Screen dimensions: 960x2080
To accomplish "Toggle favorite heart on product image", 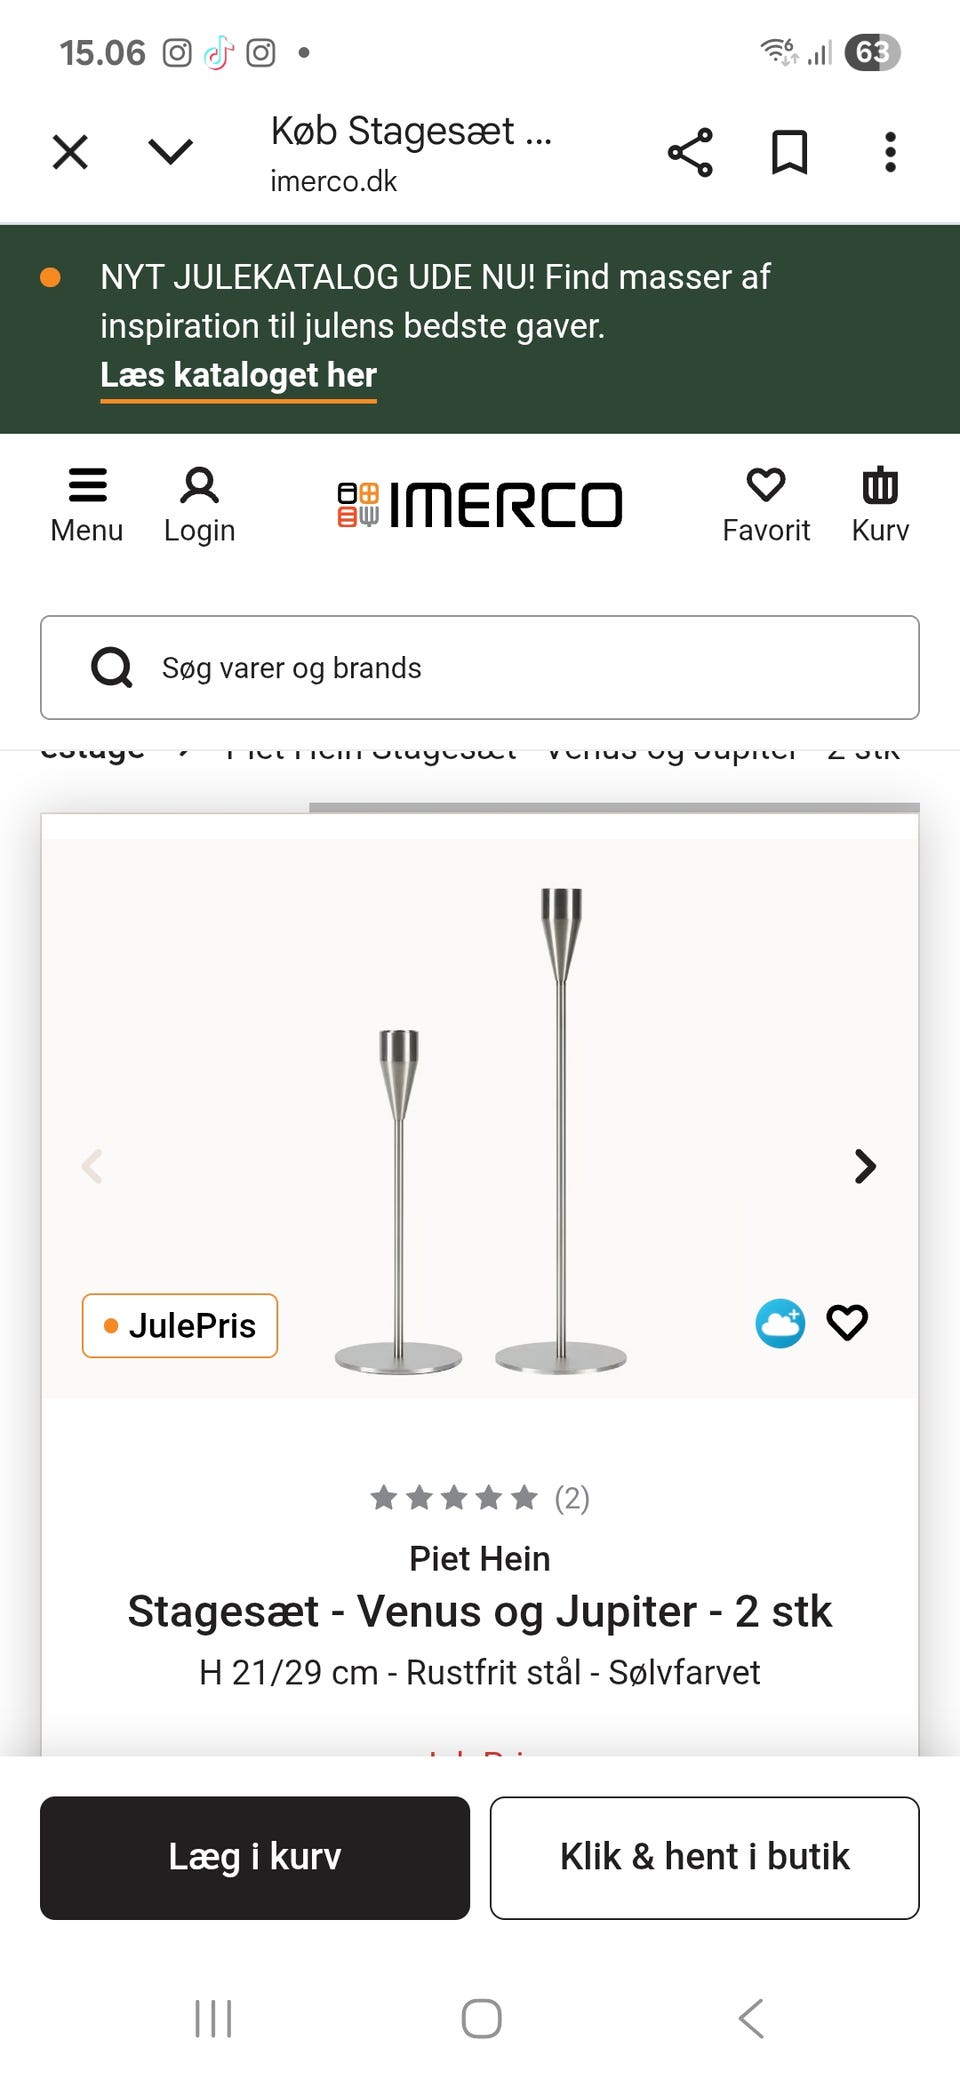I will [x=847, y=1323].
